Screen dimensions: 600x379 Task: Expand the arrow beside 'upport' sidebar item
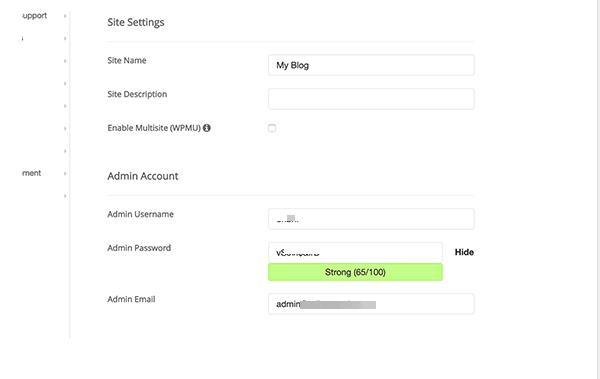coord(65,16)
